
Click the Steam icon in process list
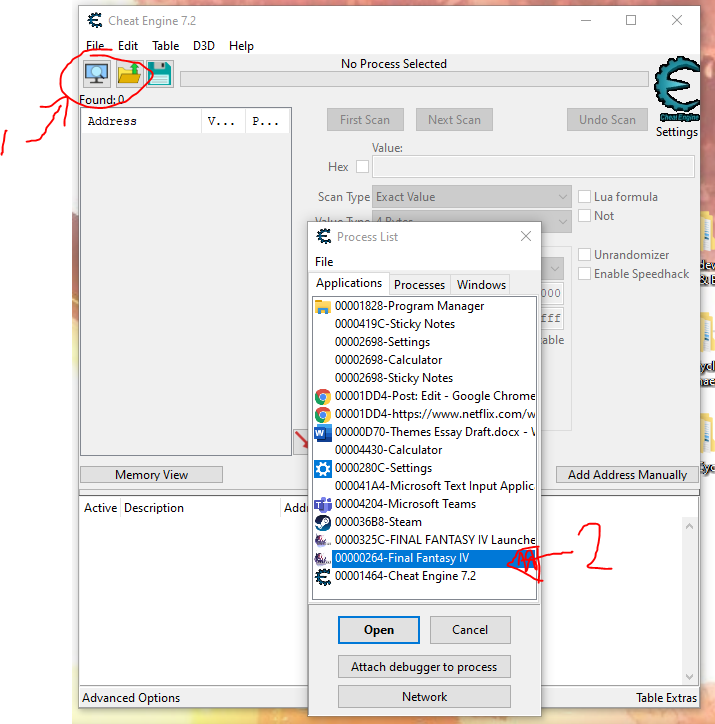click(323, 522)
